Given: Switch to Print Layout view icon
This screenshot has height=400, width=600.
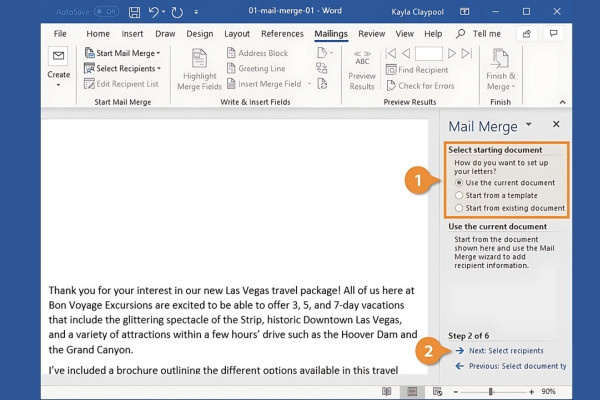Looking at the screenshot, I should [412, 391].
